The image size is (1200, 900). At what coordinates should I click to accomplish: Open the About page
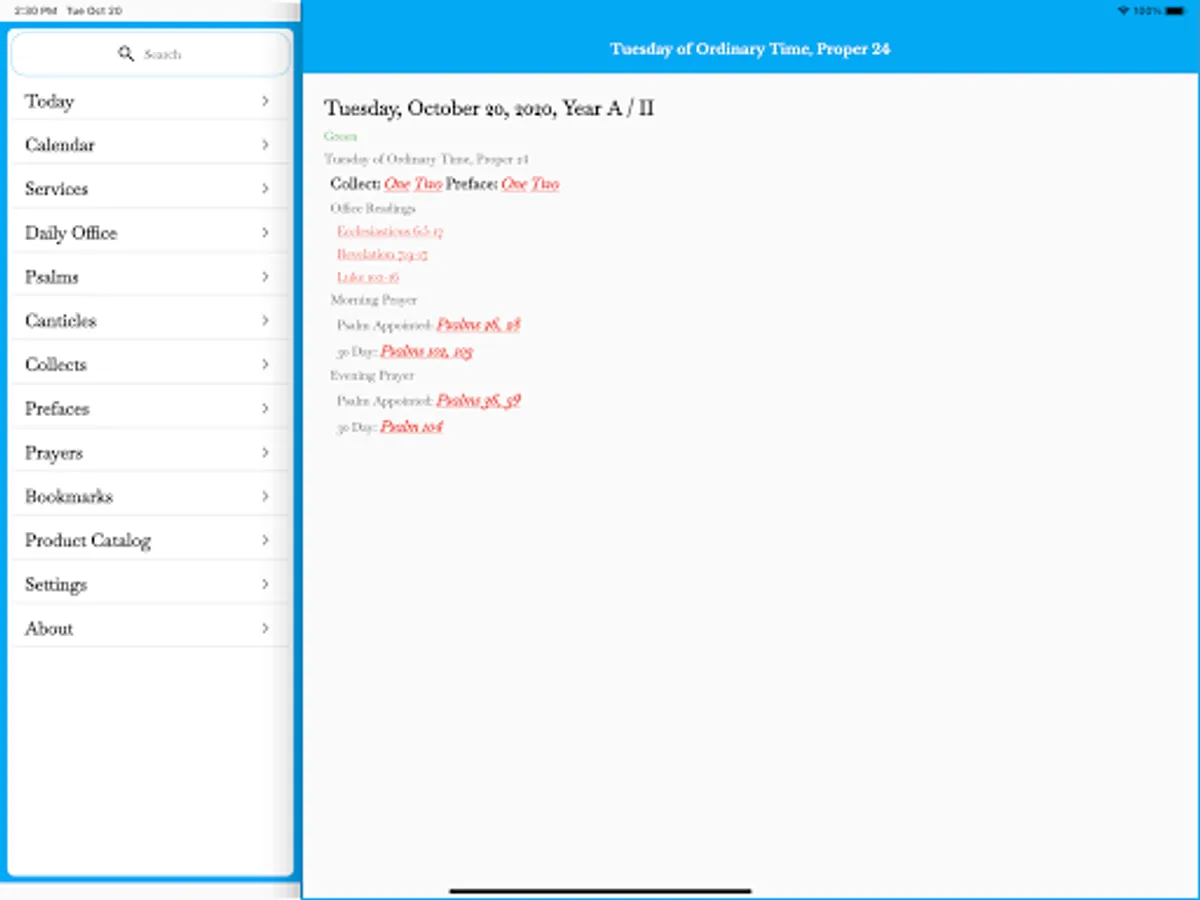click(x=48, y=628)
